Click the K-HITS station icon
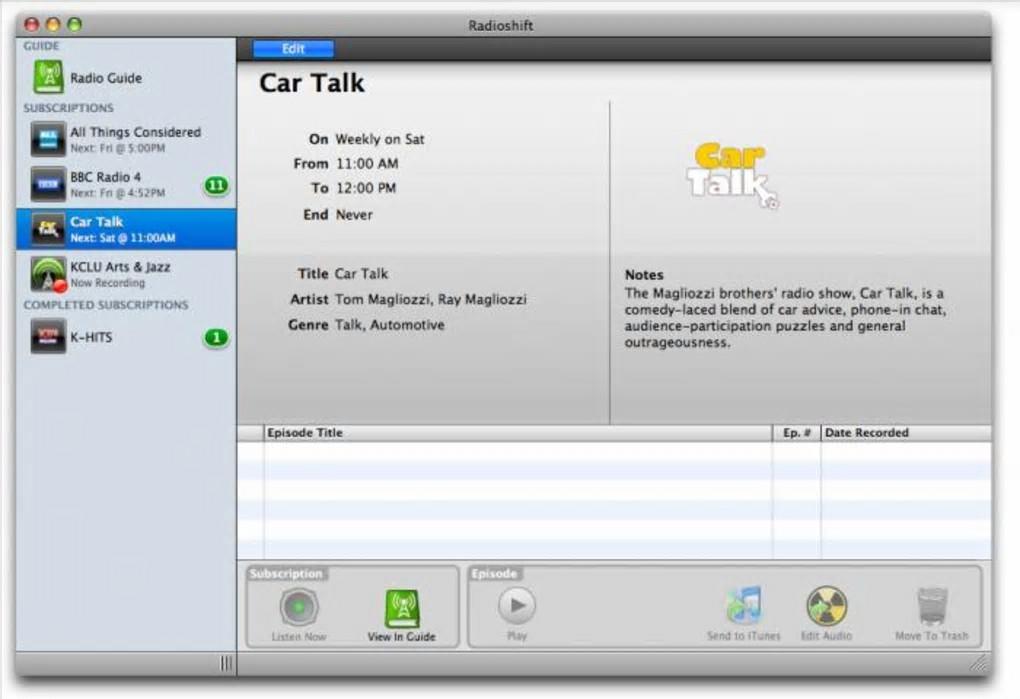This screenshot has height=699, width=1020. coord(48,336)
